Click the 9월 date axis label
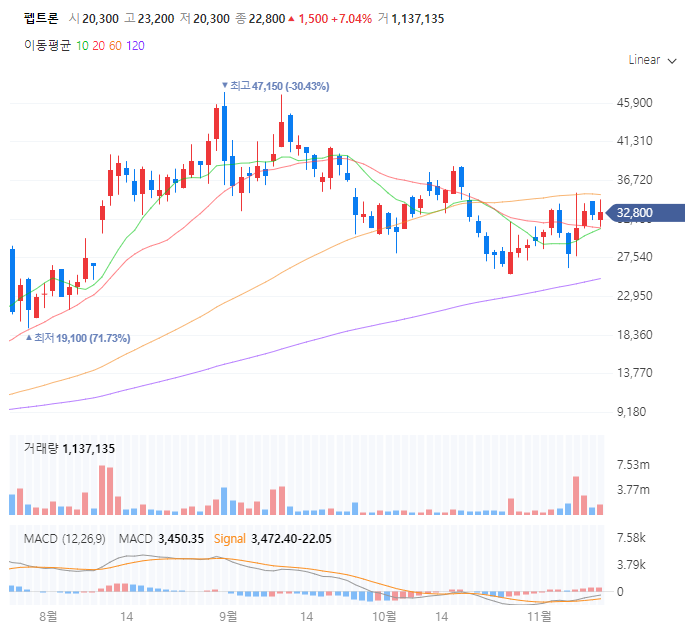Viewport: 685px width, 628px height. click(x=228, y=617)
